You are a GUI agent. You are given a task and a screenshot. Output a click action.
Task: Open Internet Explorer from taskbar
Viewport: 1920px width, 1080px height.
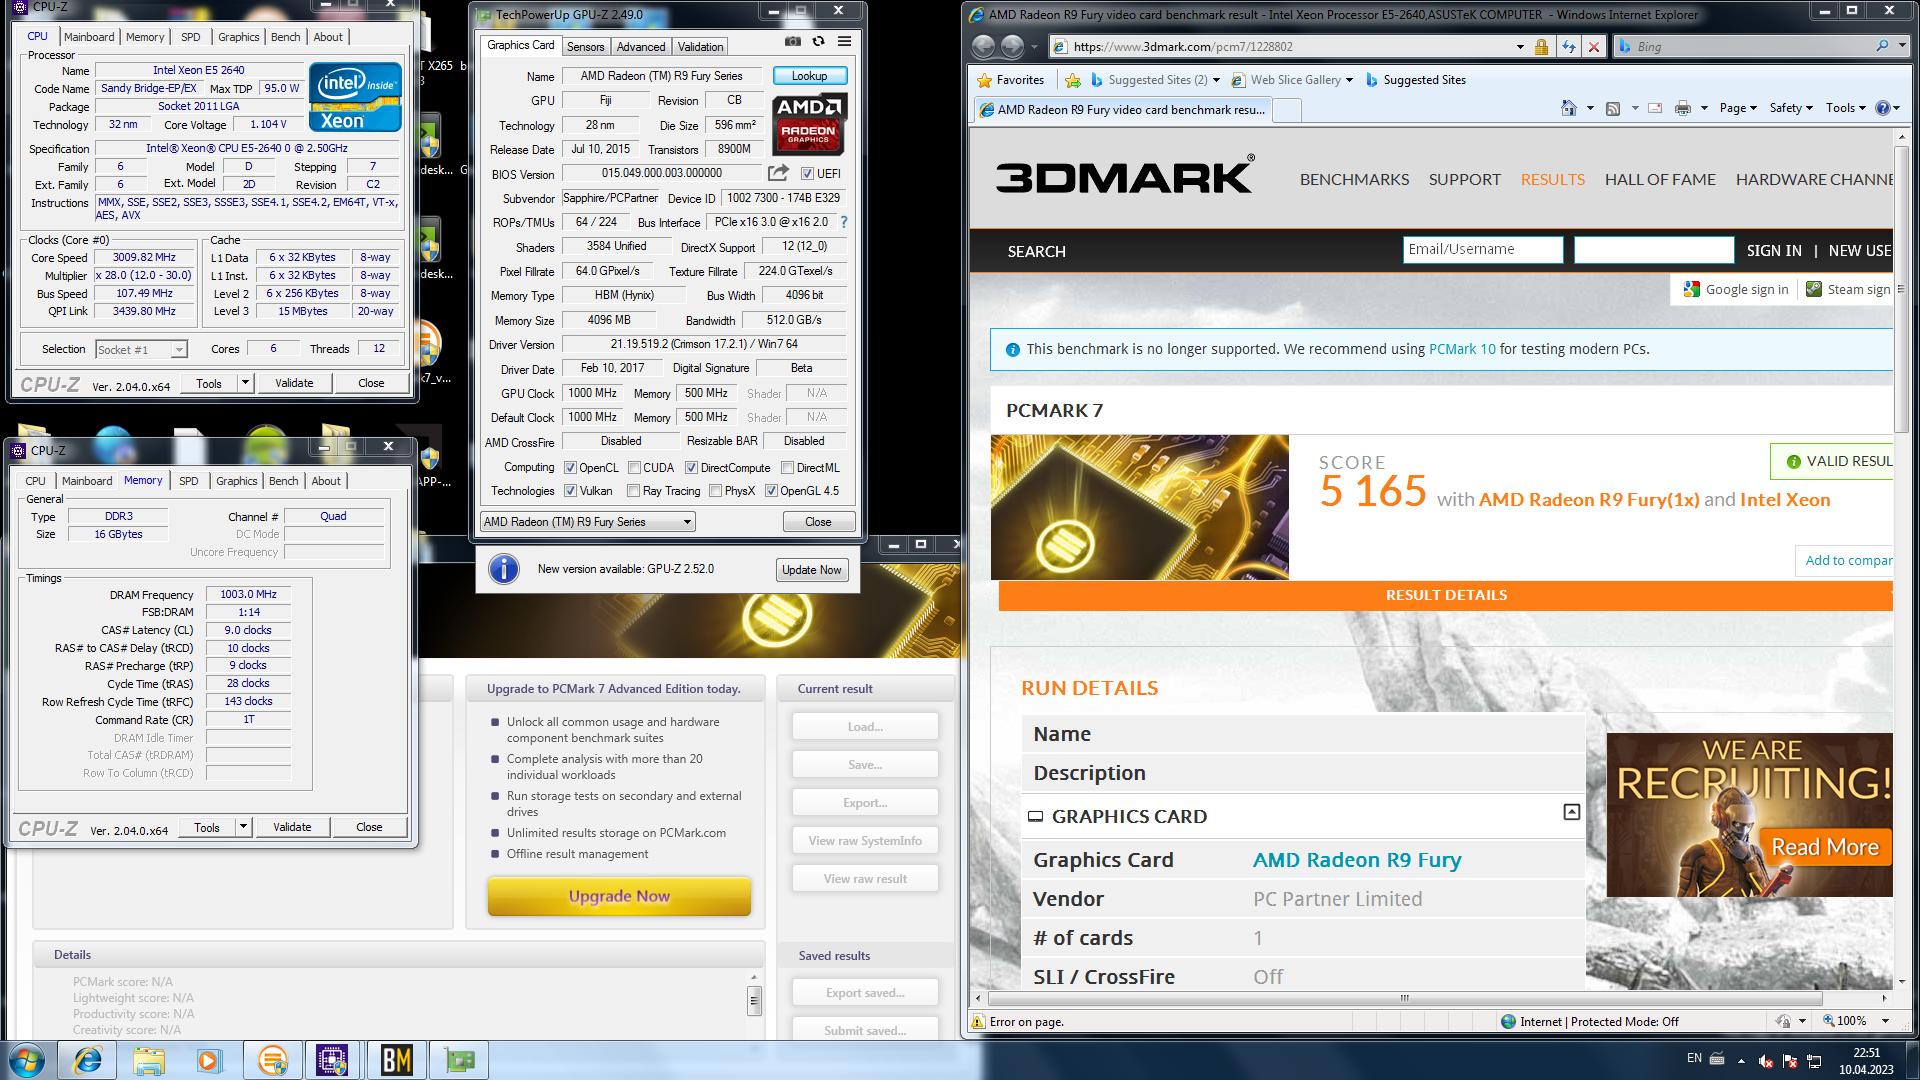(x=88, y=1060)
